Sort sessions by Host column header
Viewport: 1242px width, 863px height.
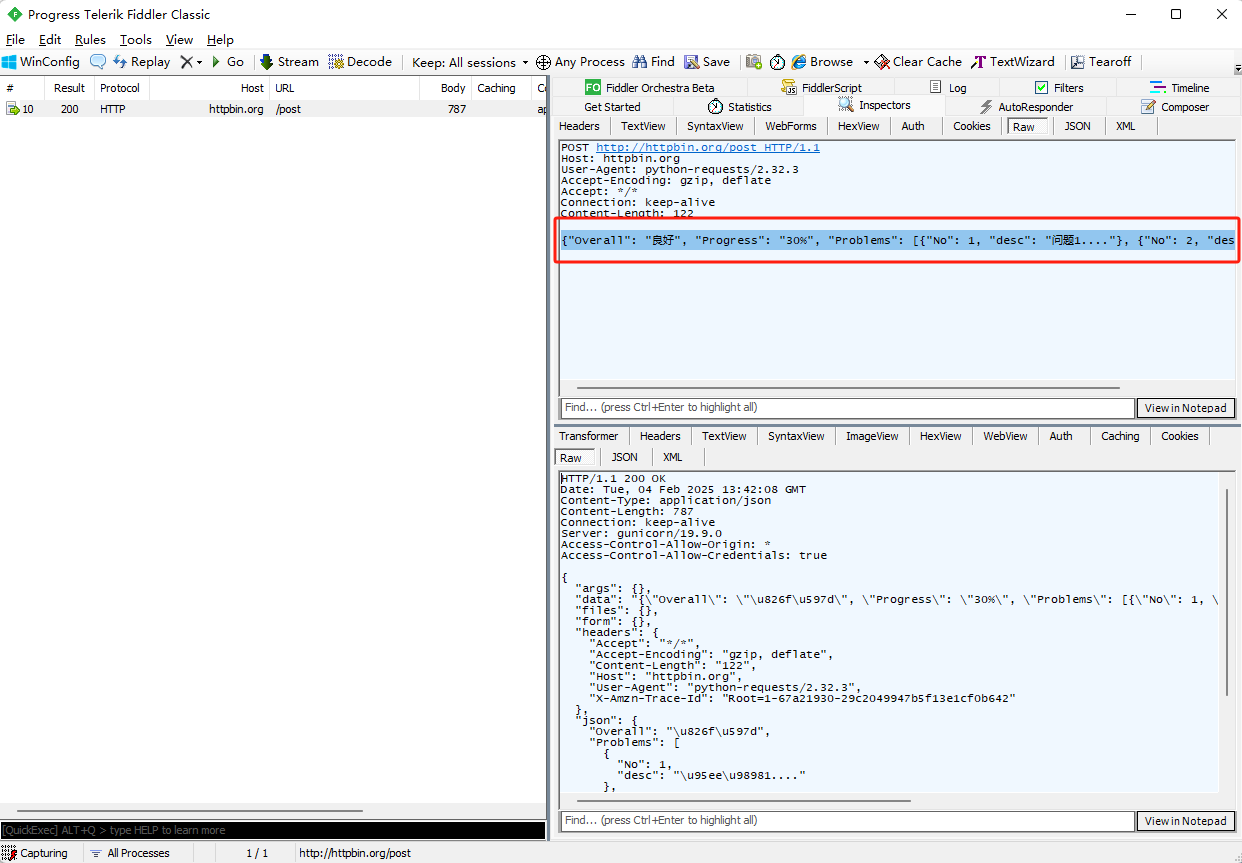209,88
